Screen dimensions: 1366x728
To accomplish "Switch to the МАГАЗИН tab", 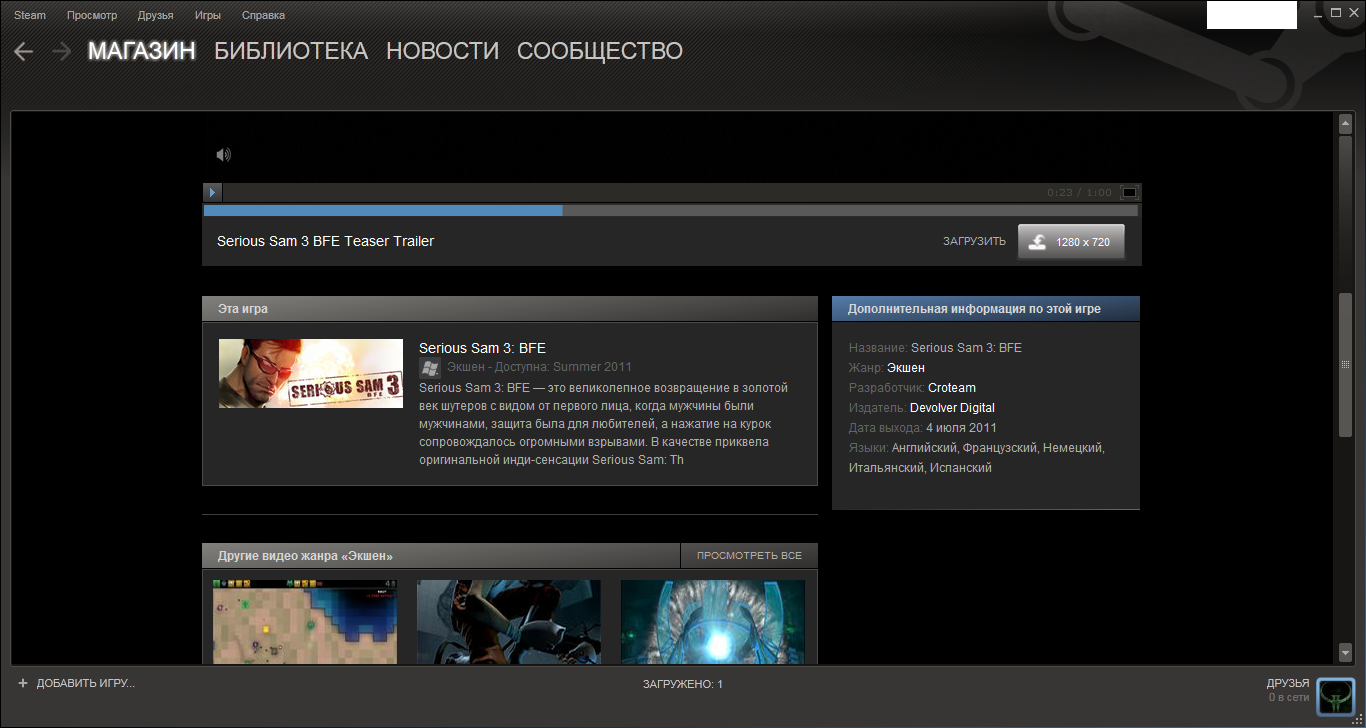I will click(x=141, y=51).
